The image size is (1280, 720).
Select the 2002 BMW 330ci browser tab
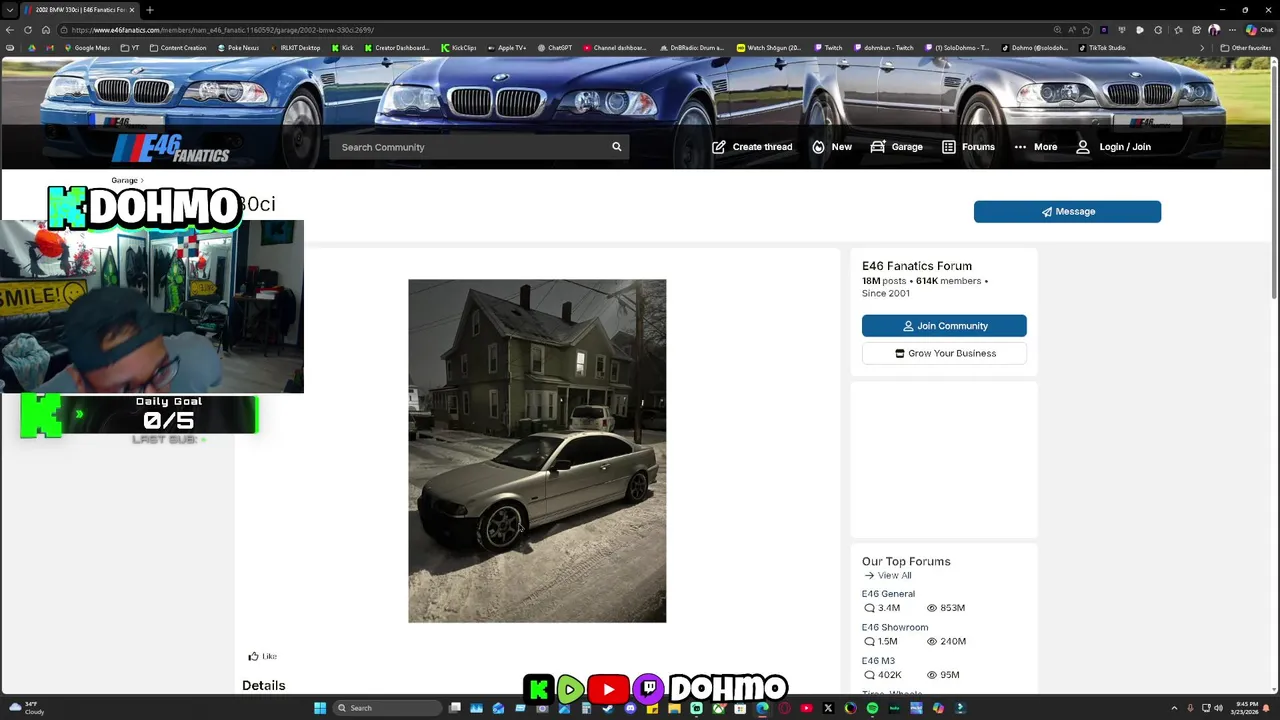point(80,10)
